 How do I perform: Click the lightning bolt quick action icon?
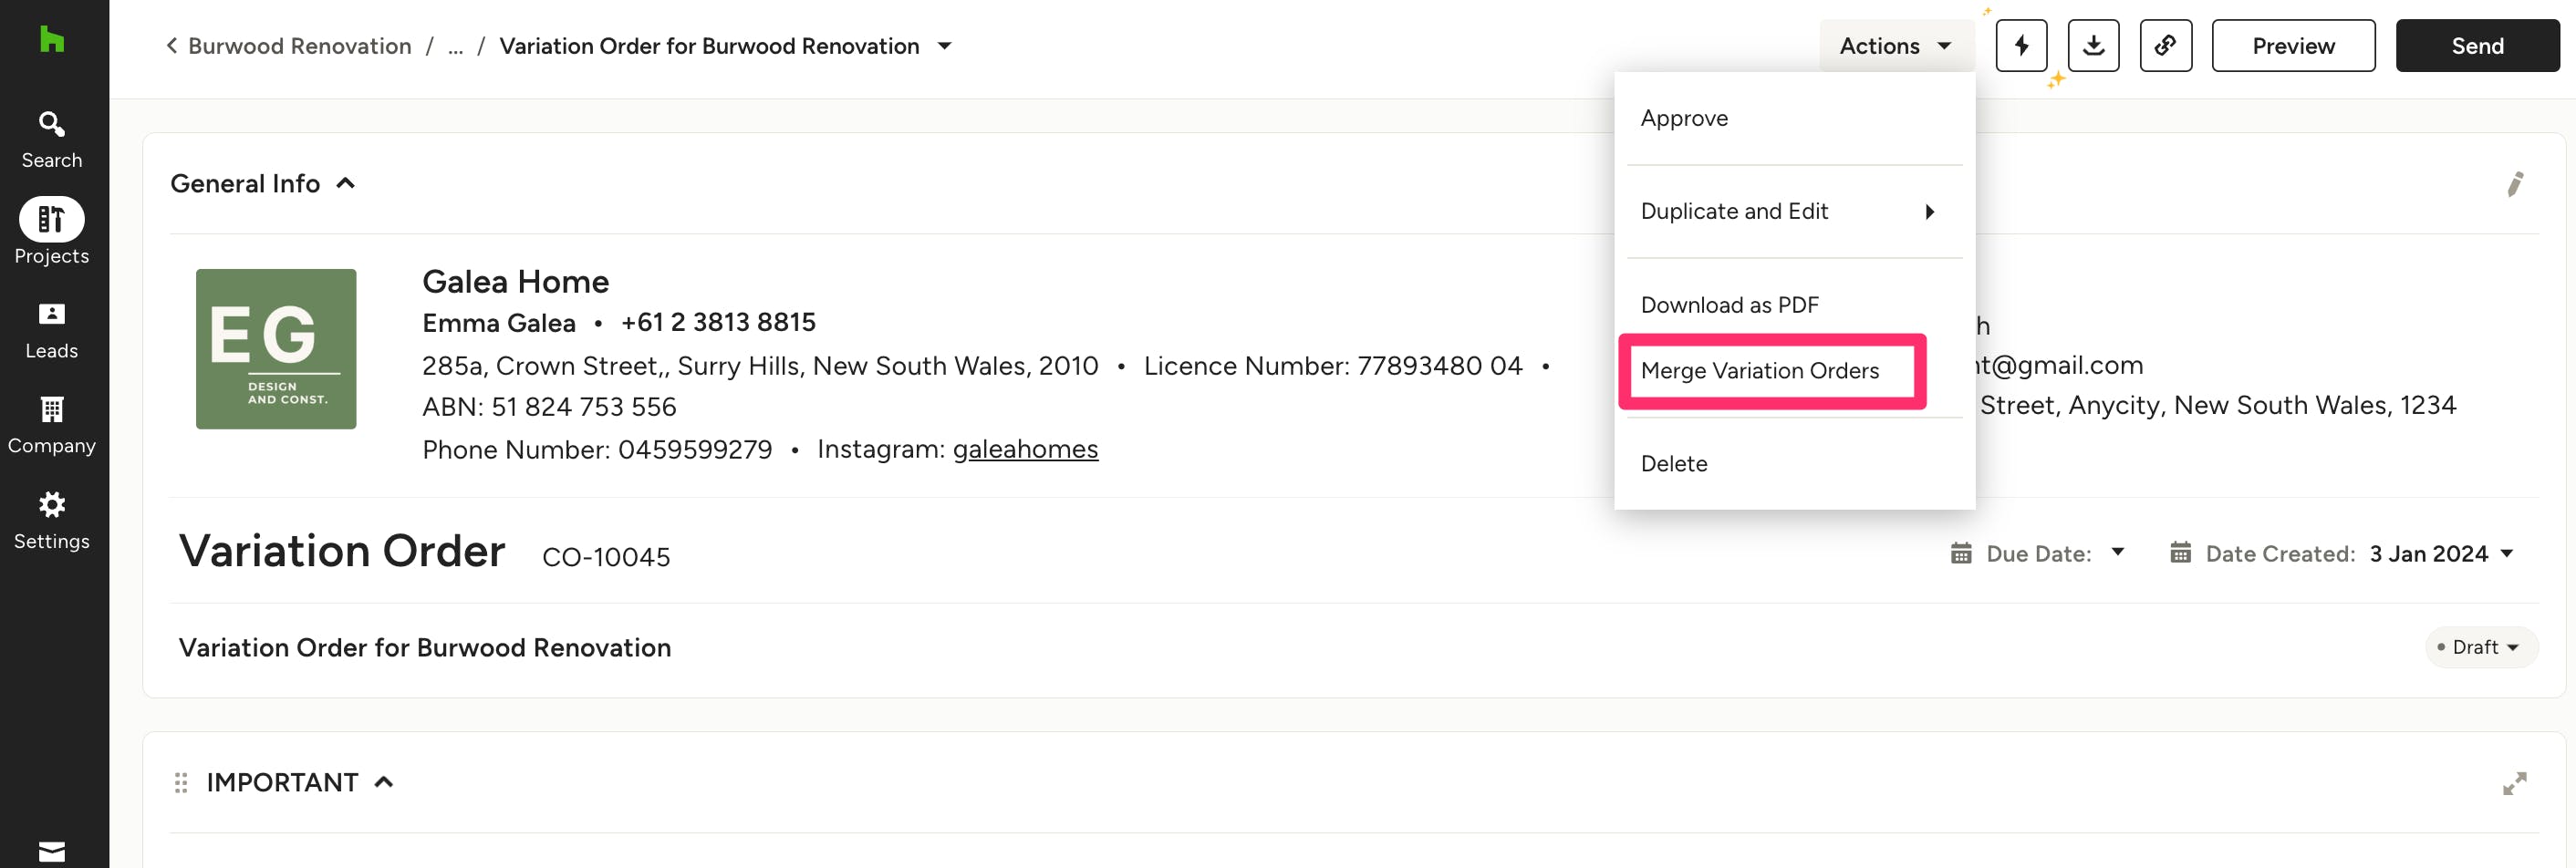[2021, 46]
